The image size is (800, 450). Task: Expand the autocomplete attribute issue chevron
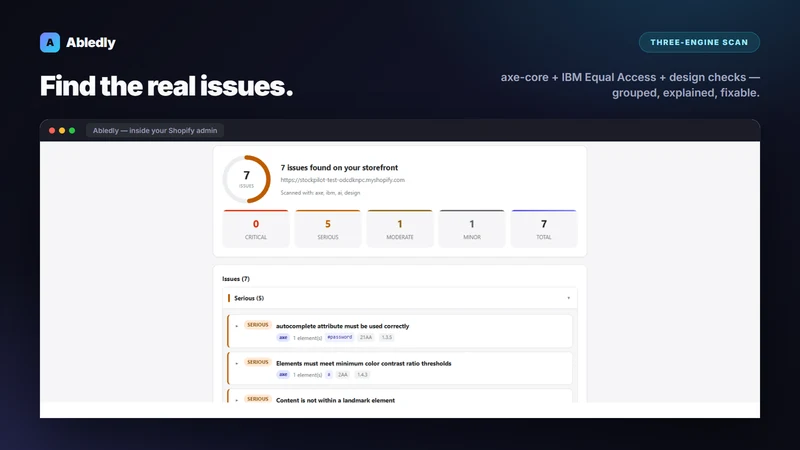tap(237, 326)
